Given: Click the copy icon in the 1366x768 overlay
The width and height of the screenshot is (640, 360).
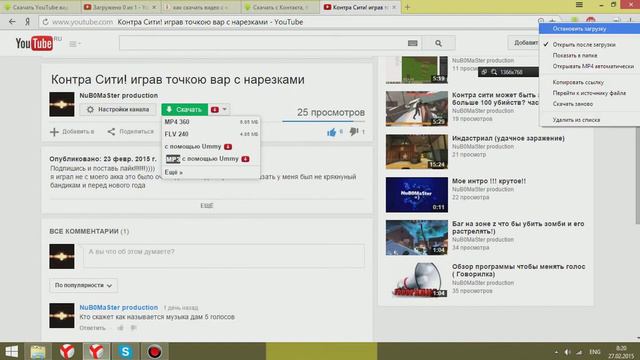Looking at the screenshot, I should pyautogui.click(x=484, y=72).
